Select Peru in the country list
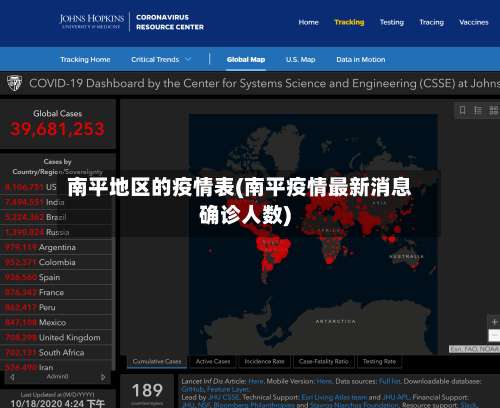Screen dimensions: 500x408 point(56,307)
